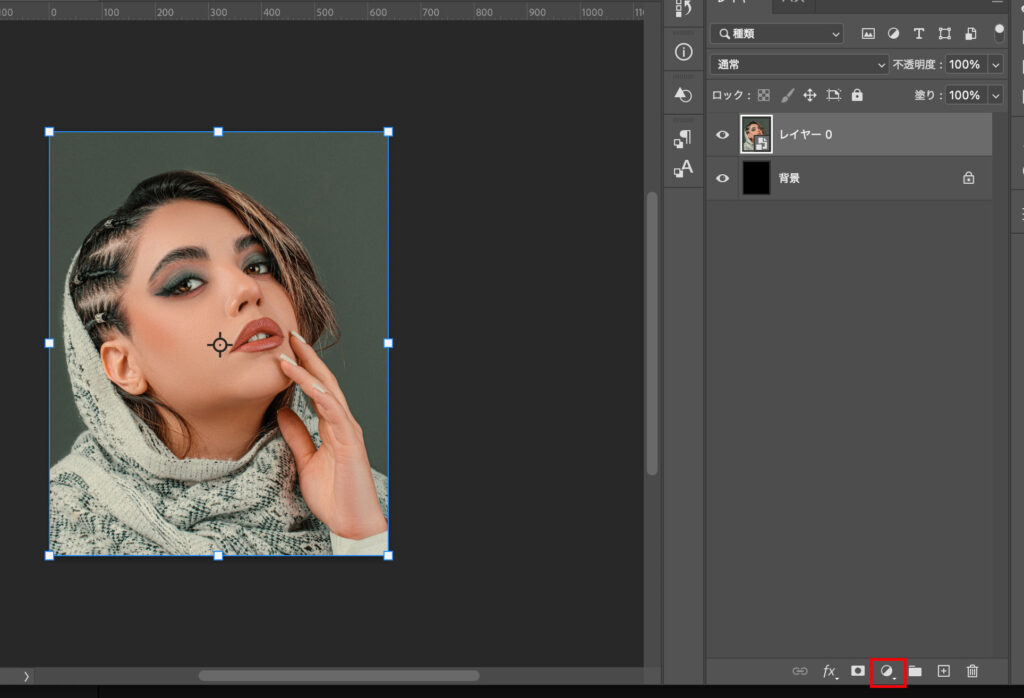Toggle visibility of 背景 layer

tap(723, 178)
